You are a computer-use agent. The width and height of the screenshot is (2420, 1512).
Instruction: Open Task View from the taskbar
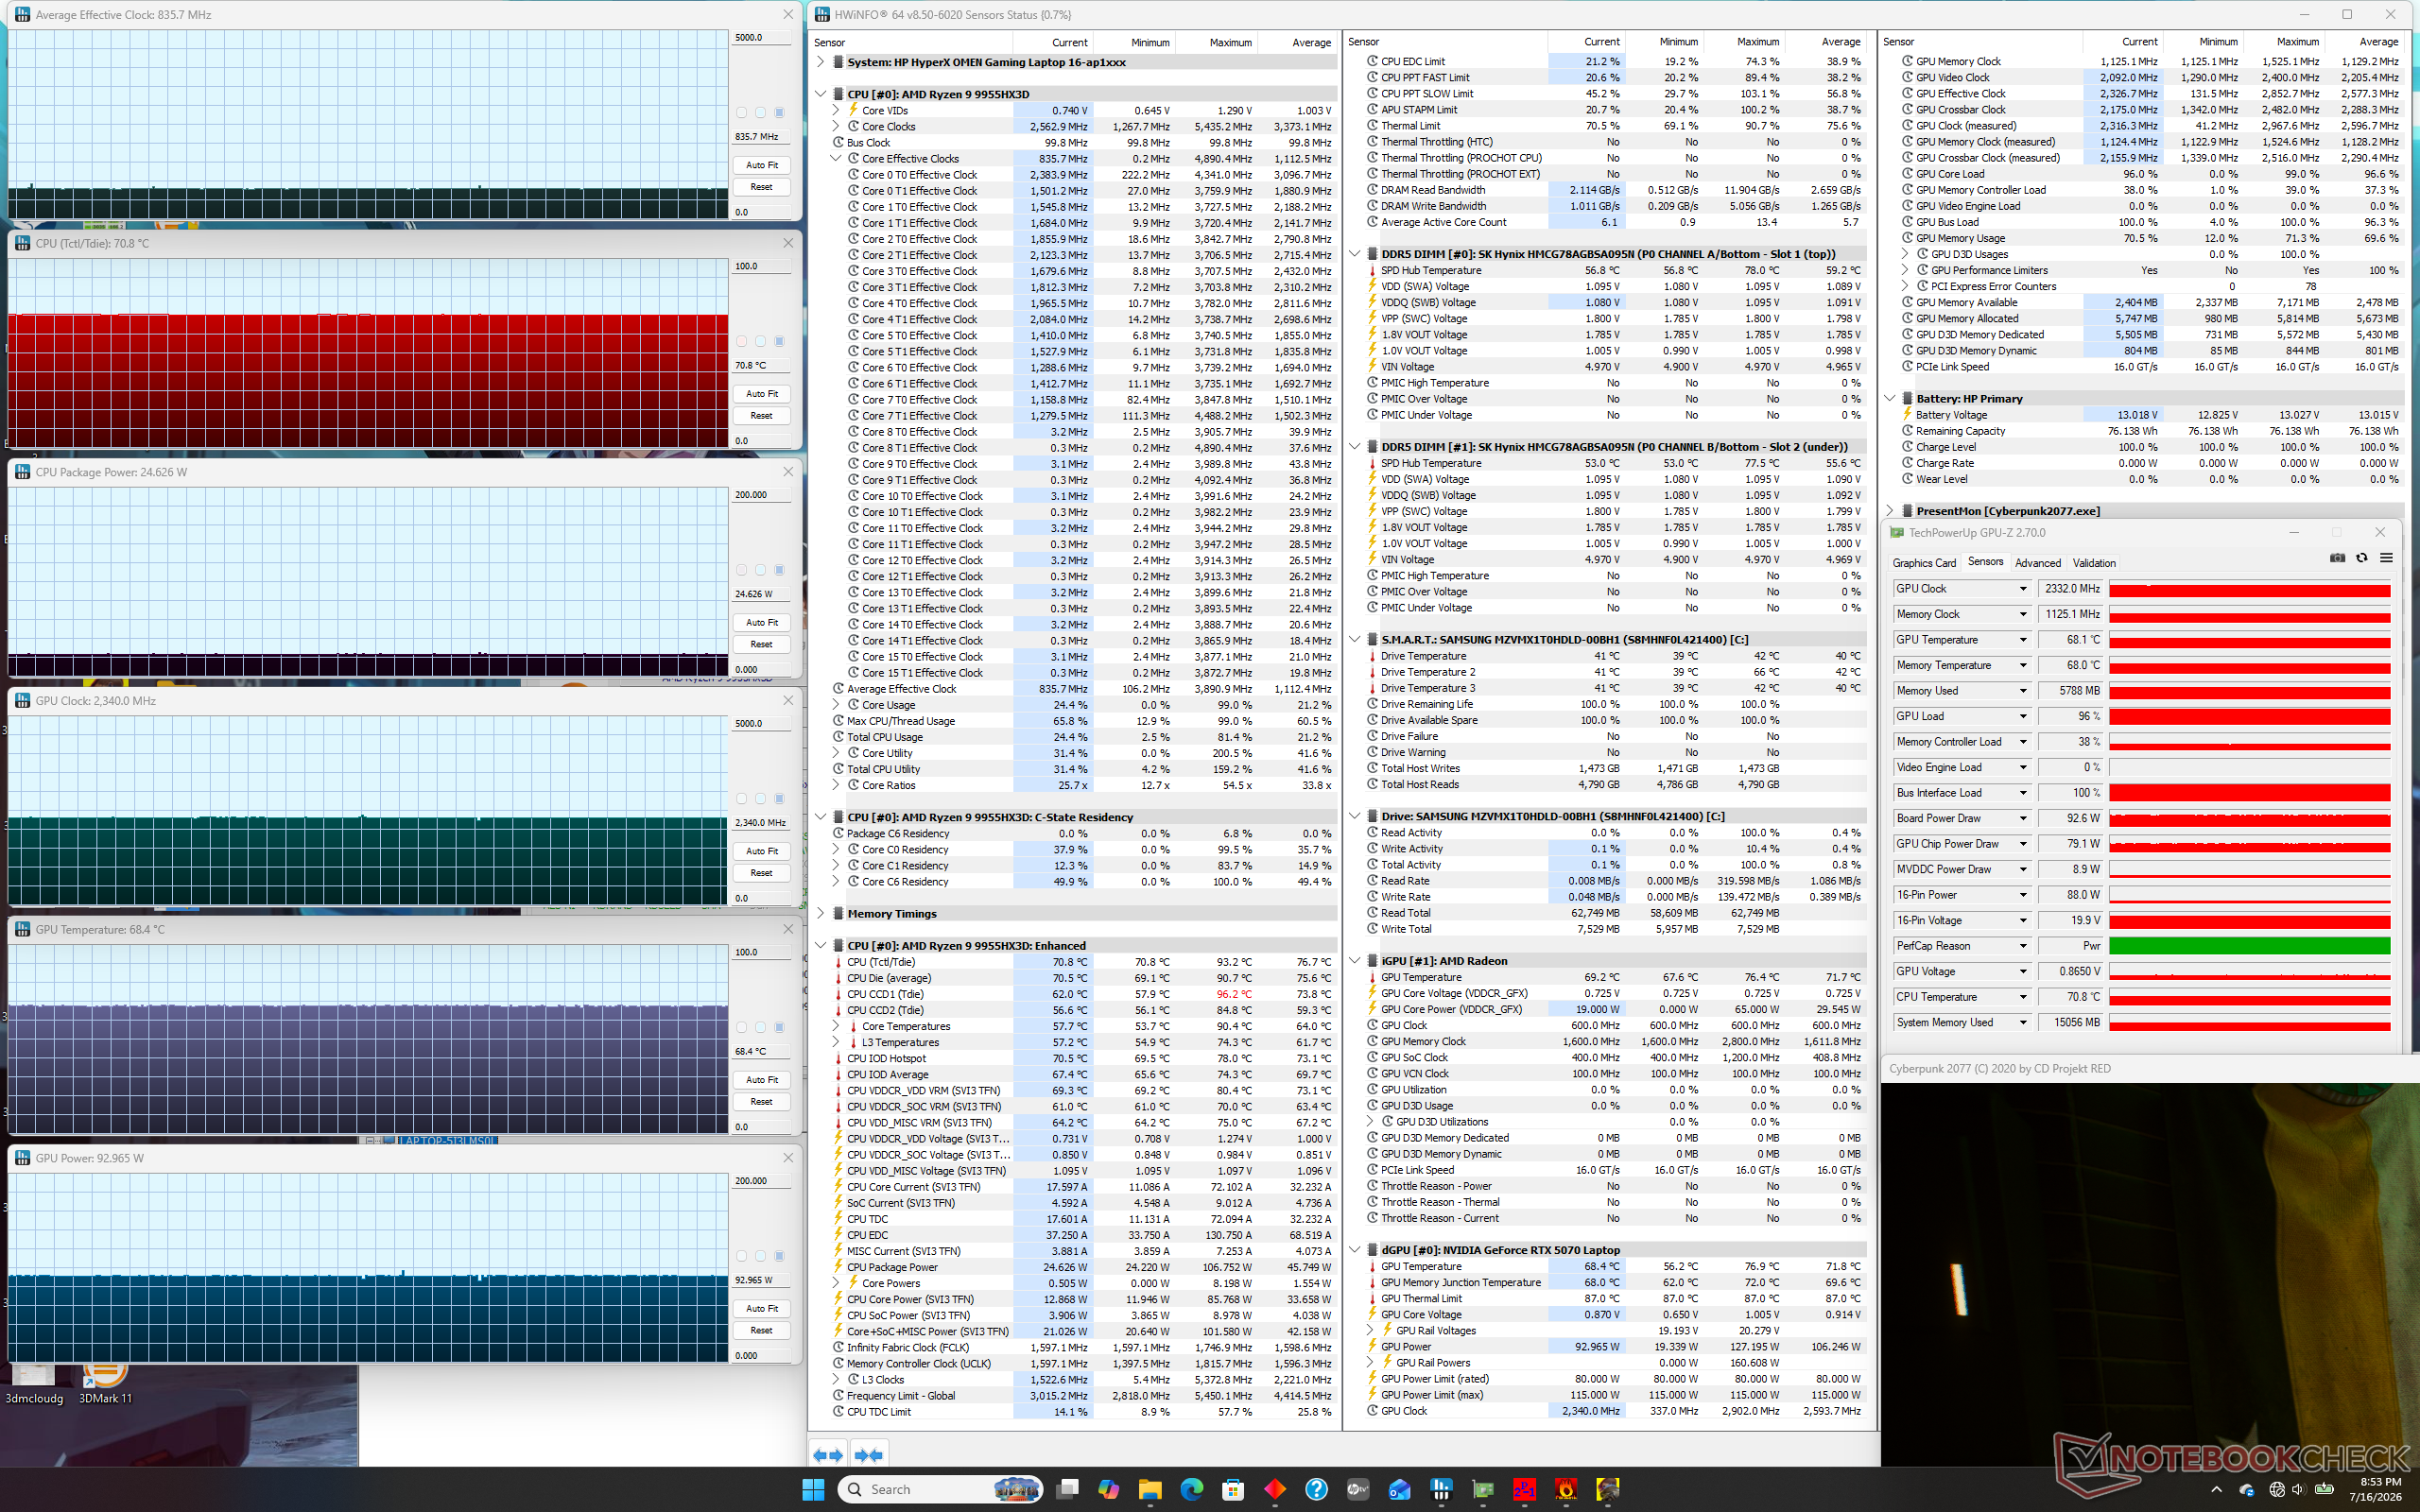1067,1489
